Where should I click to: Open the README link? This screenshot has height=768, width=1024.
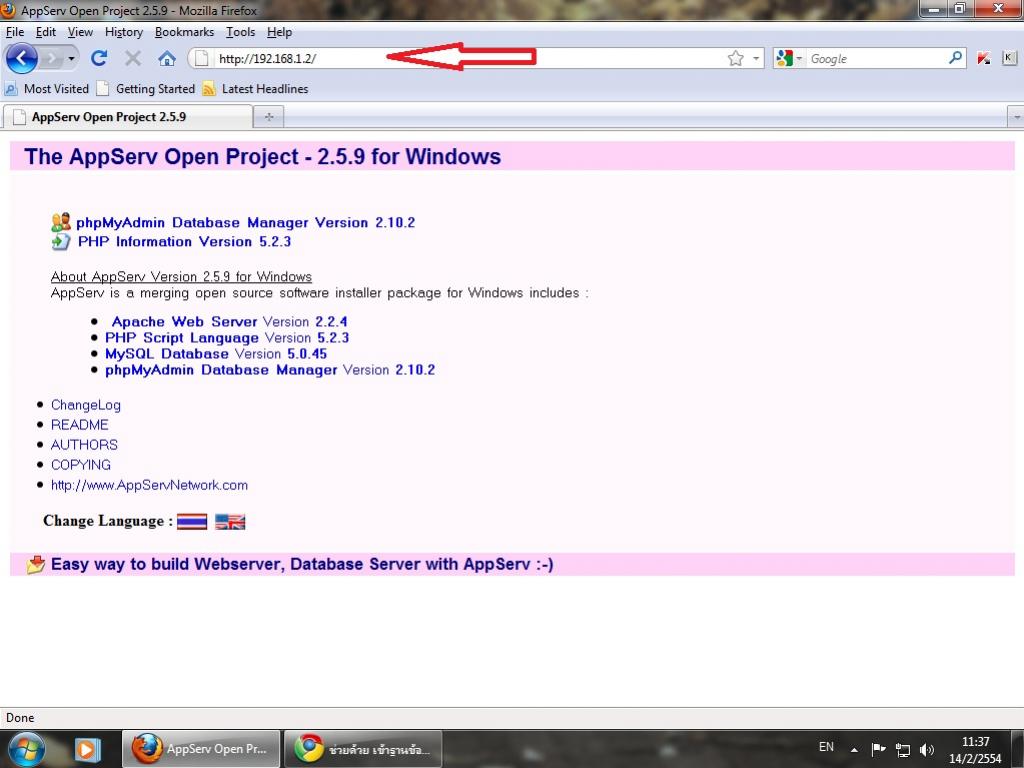(80, 425)
